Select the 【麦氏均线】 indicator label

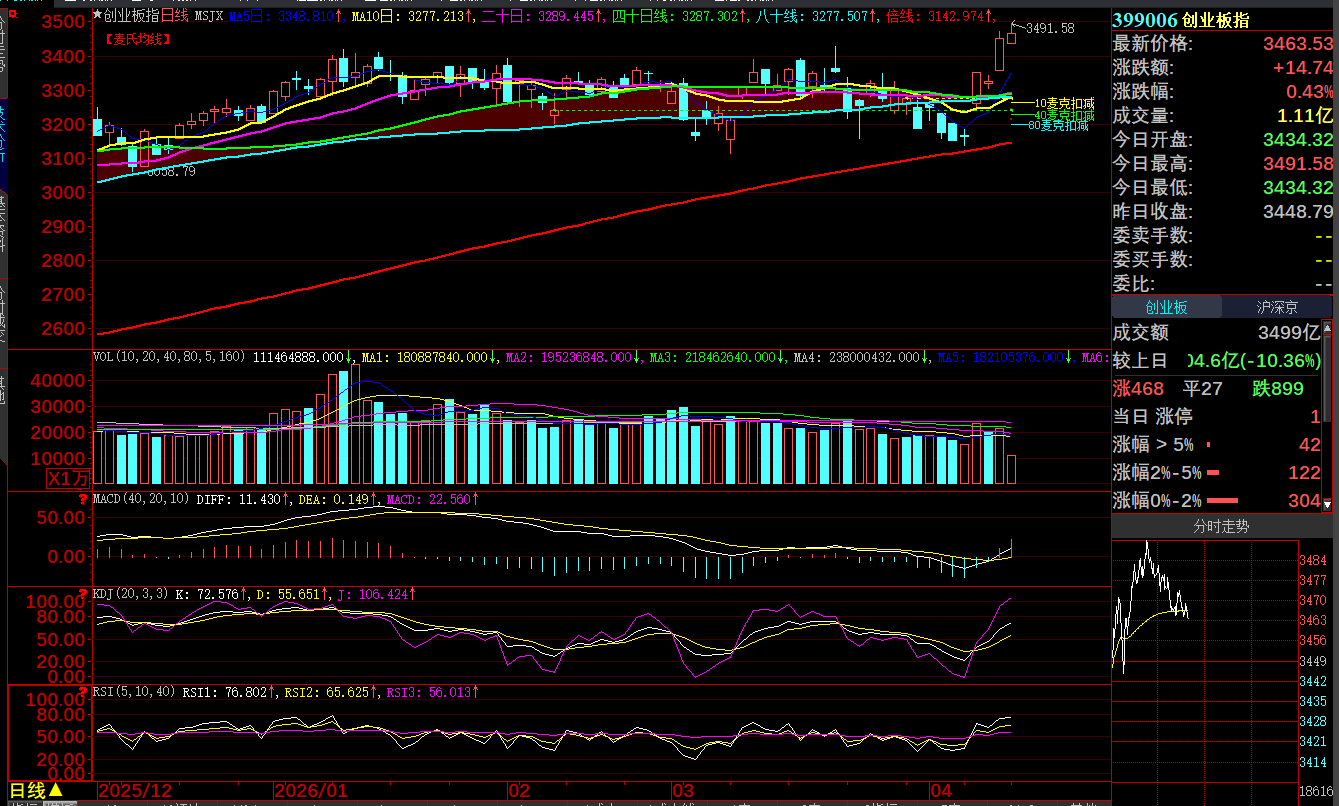coord(137,39)
